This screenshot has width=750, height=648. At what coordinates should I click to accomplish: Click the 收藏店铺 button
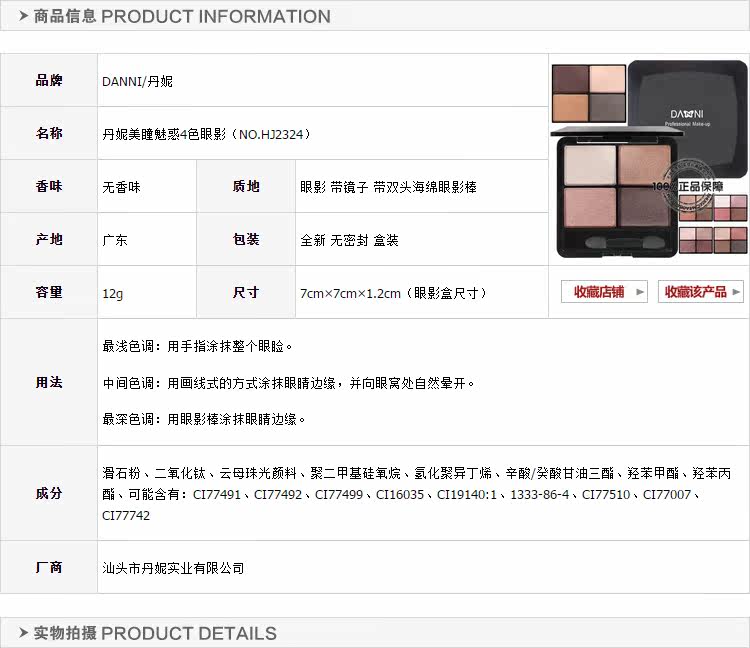click(604, 292)
